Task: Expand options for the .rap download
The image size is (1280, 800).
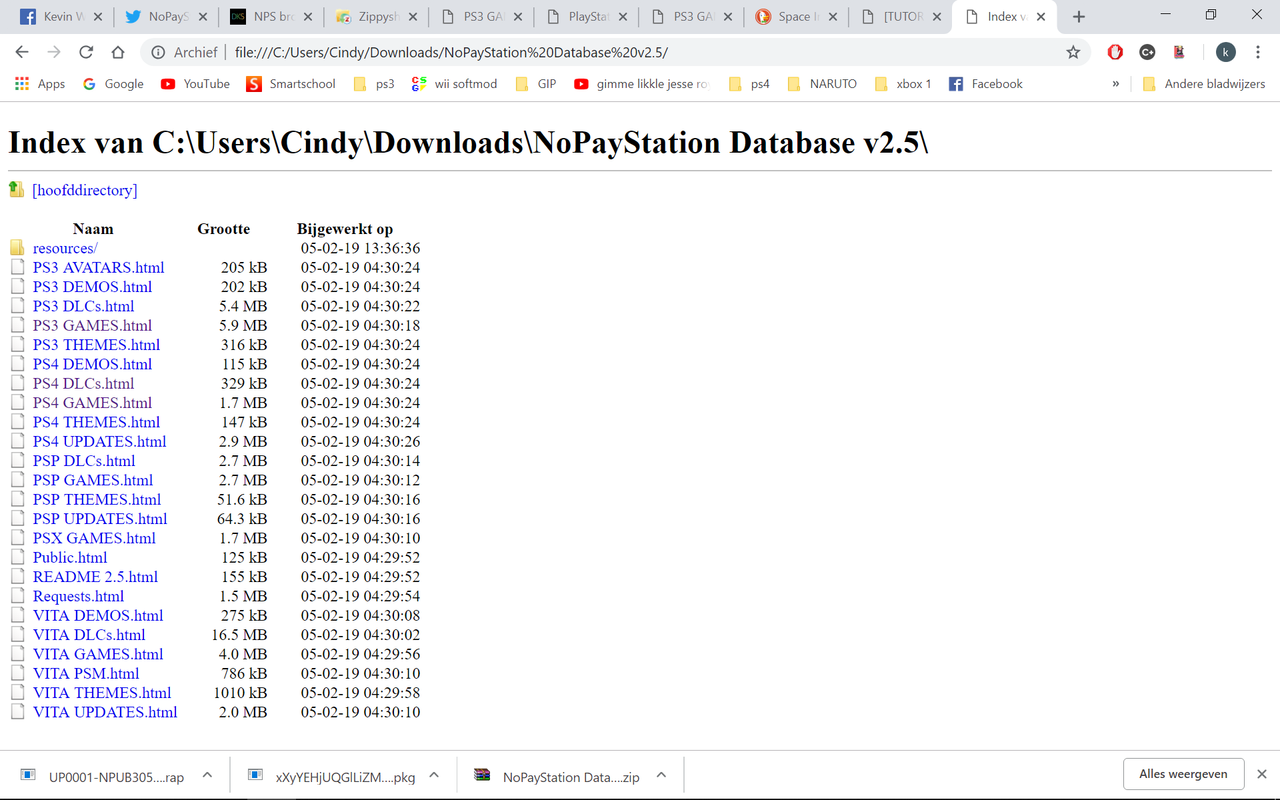Action: click(207, 775)
